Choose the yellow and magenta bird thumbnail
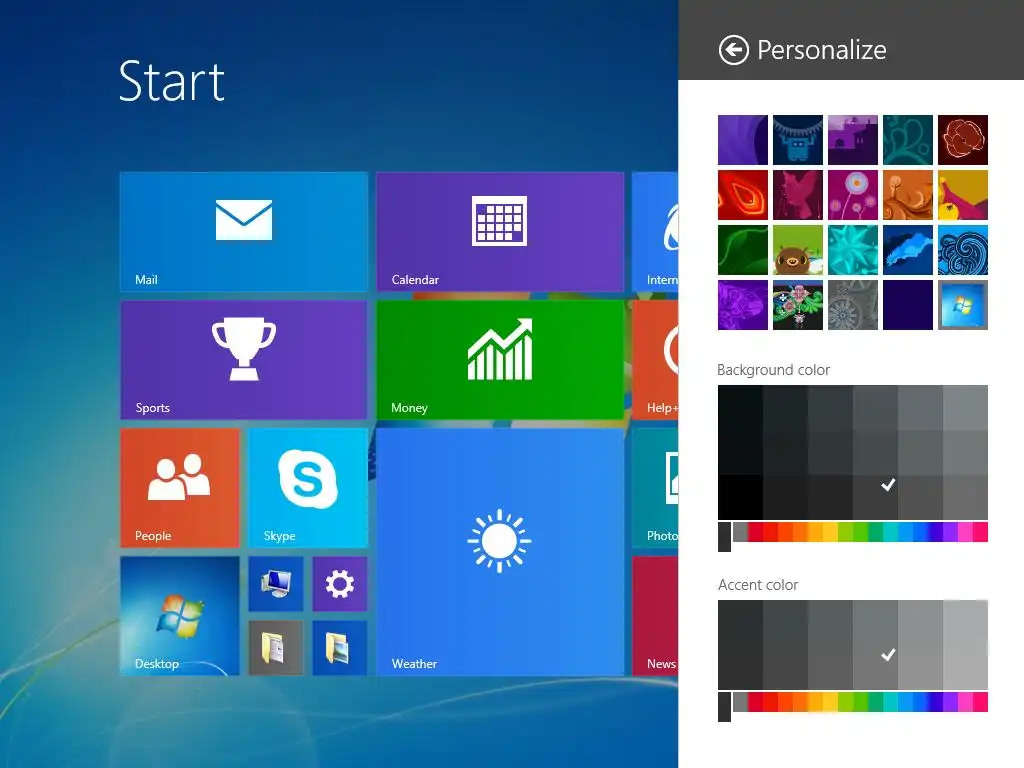 point(963,195)
